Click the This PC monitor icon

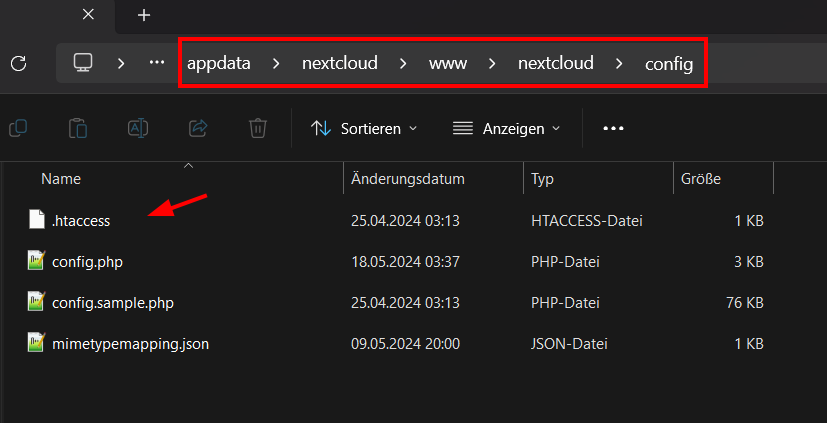(83, 63)
